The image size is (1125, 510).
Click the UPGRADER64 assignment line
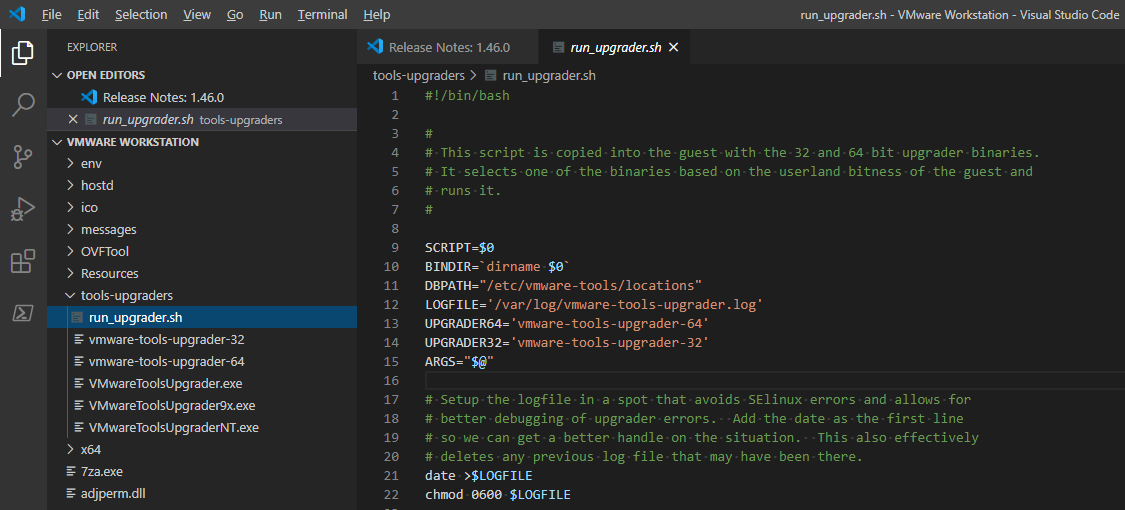(567, 324)
